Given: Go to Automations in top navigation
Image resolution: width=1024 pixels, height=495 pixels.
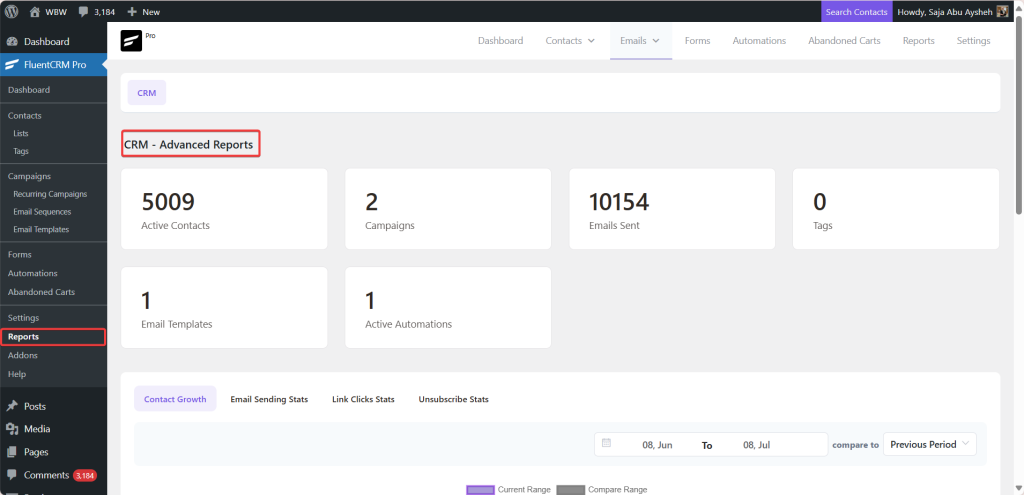Looking at the screenshot, I should (759, 40).
